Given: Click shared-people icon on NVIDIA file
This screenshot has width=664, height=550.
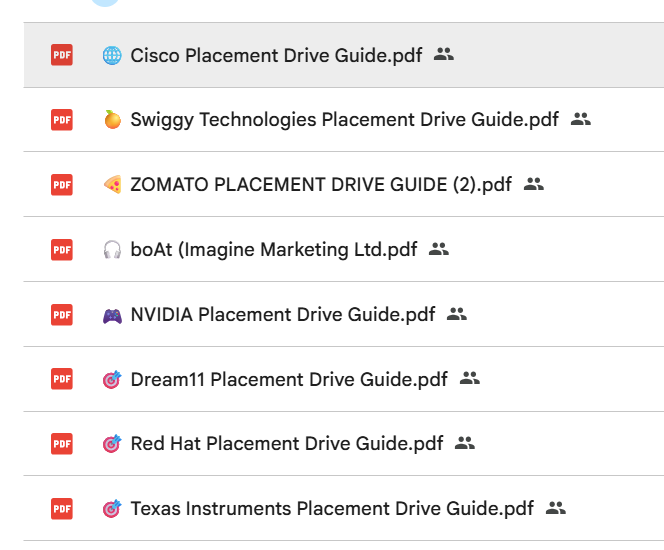Looking at the screenshot, I should pyautogui.click(x=457, y=315).
